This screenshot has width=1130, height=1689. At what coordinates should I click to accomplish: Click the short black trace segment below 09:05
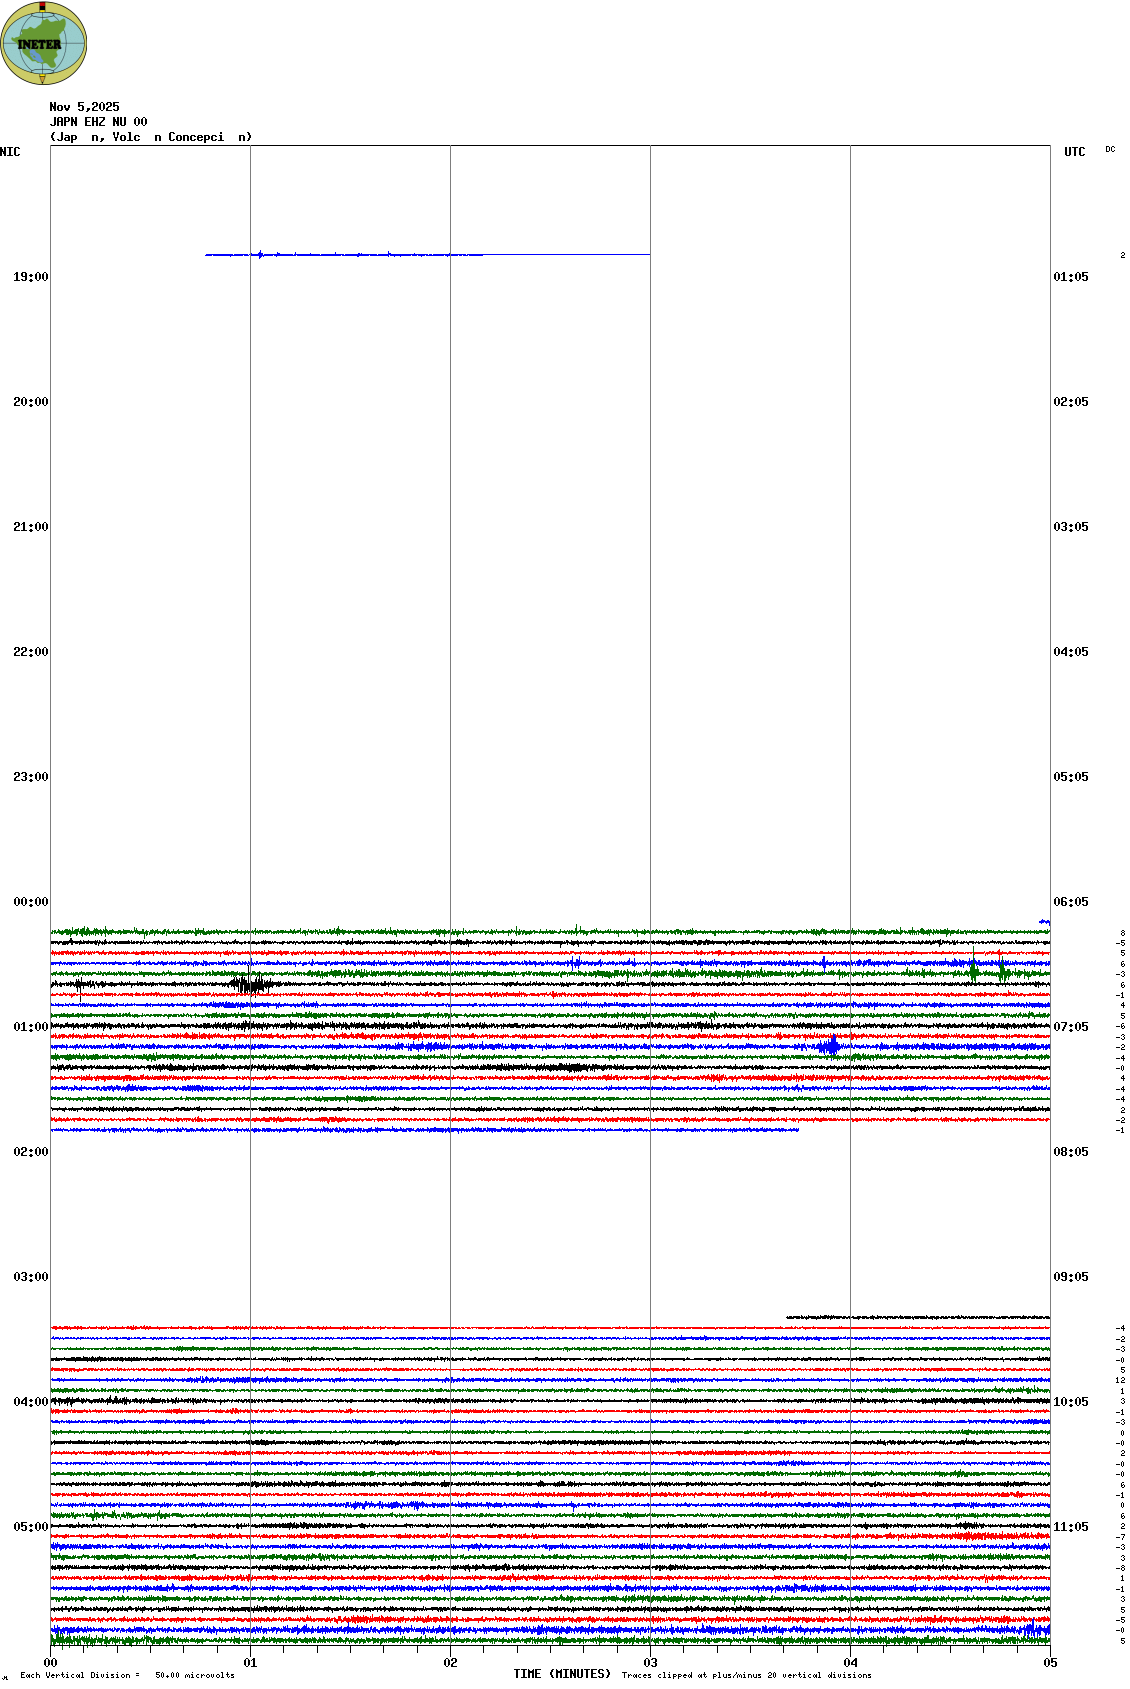(917, 1317)
